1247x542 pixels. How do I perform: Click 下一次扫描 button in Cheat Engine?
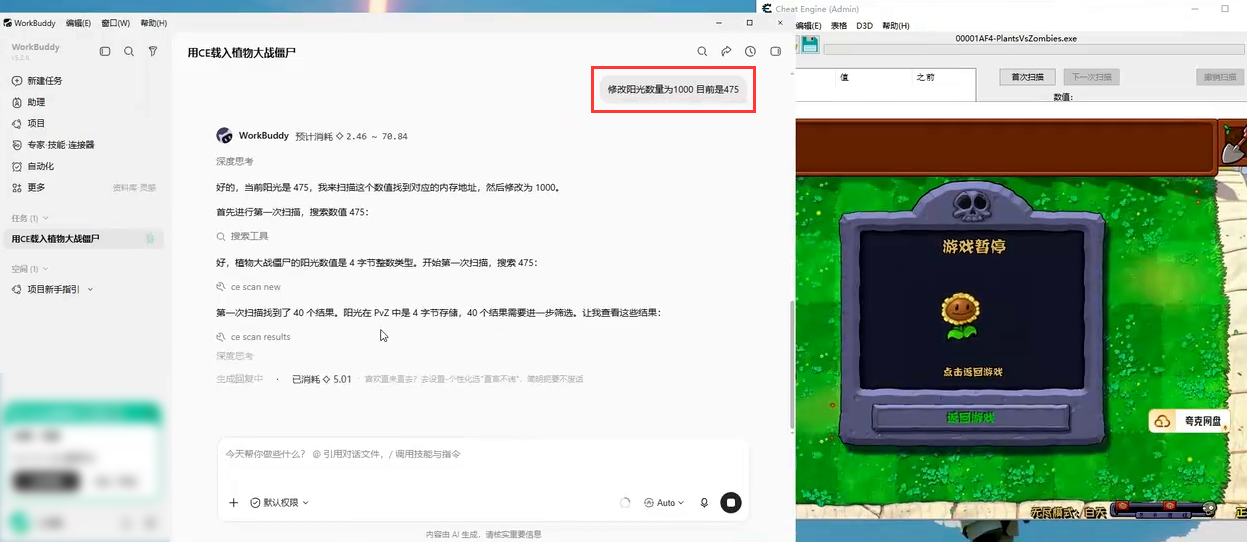tap(1091, 77)
